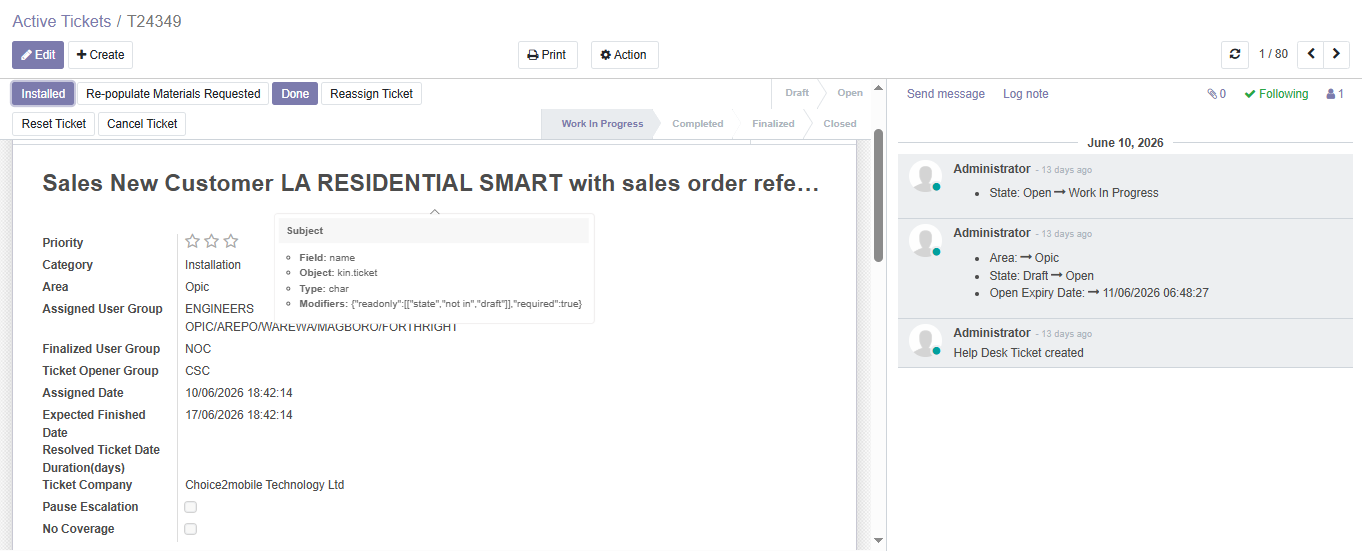Click Ticket Opener Group value CSC
The height and width of the screenshot is (551, 1362).
pyautogui.click(x=198, y=371)
